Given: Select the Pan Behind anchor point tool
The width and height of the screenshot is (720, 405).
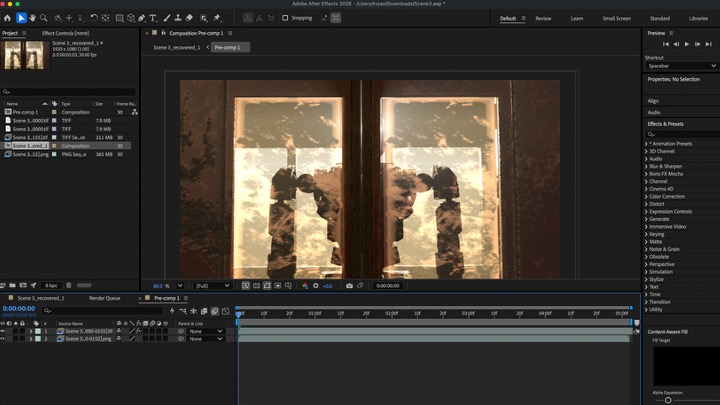Looking at the screenshot, I should click(106, 18).
